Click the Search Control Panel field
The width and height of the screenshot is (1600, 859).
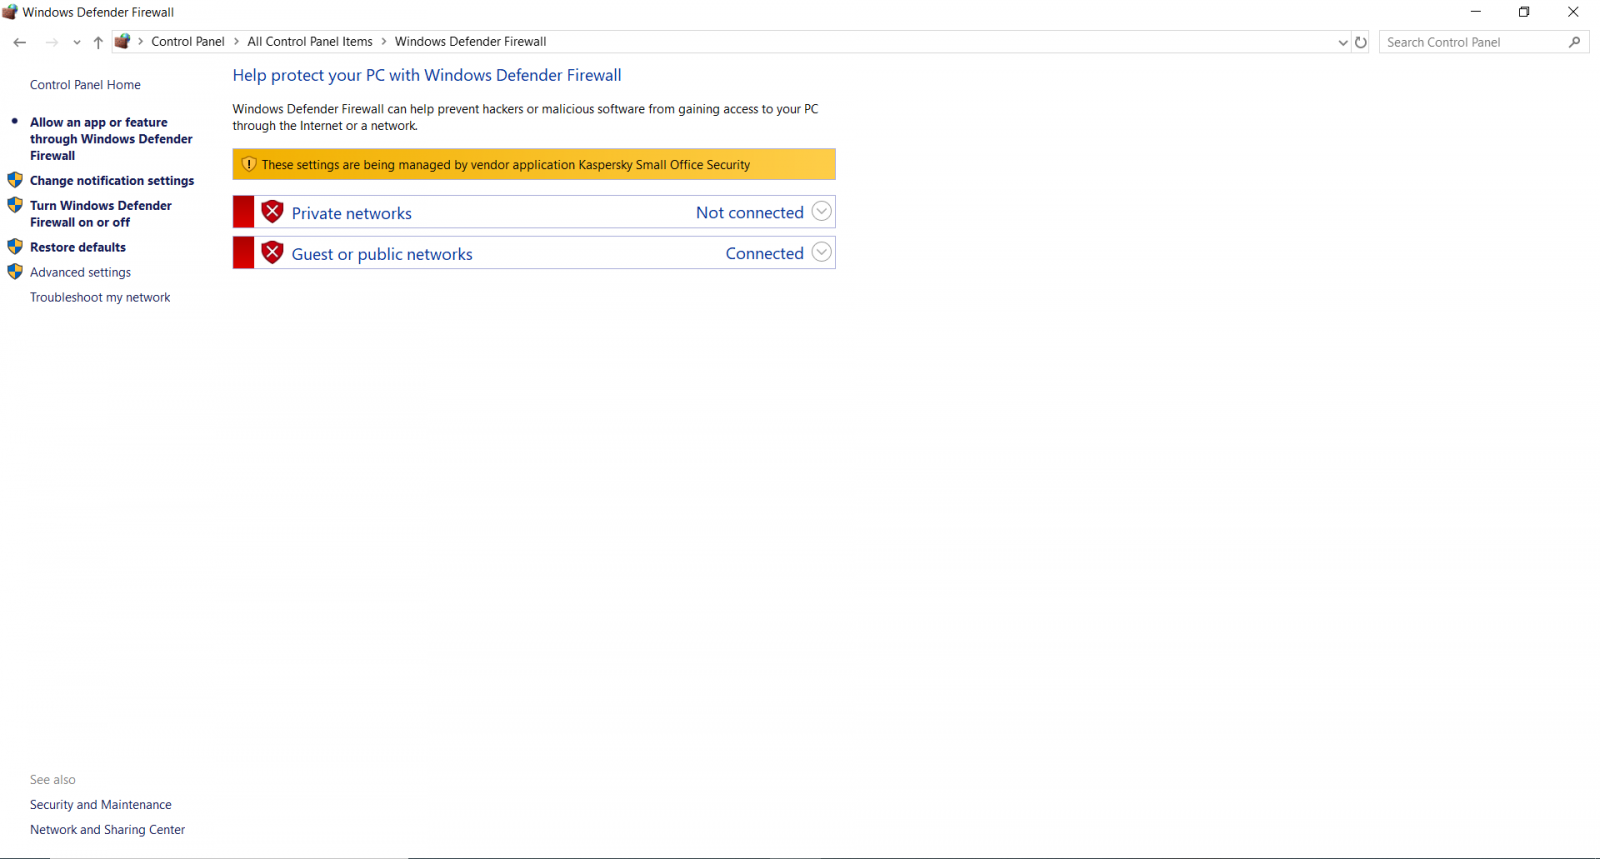point(1470,42)
